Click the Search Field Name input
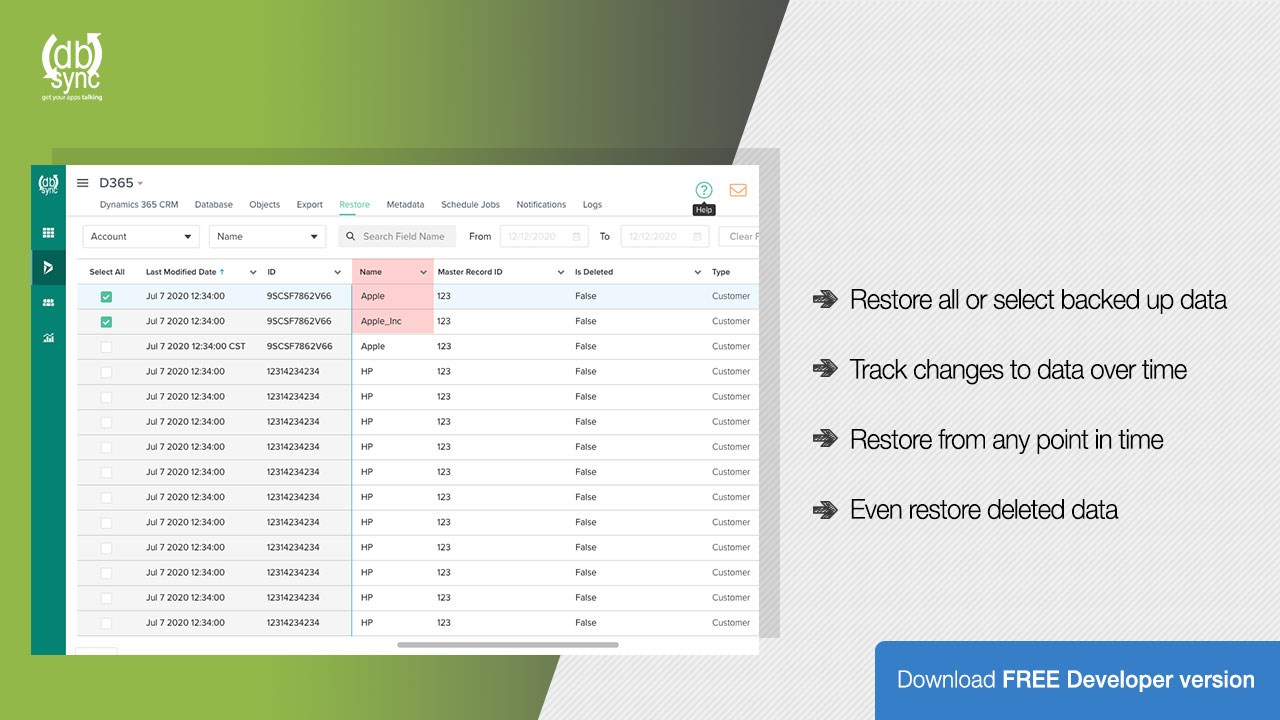The height and width of the screenshot is (720, 1280). 397,237
